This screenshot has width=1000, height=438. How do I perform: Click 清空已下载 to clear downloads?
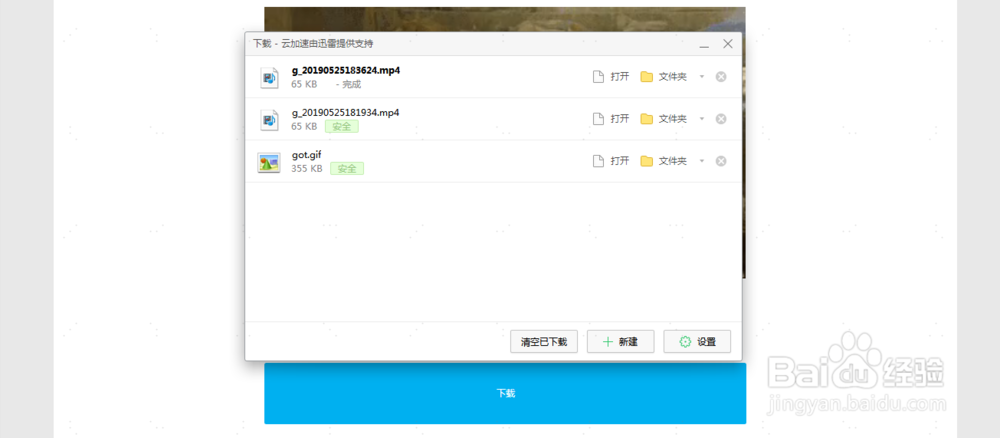(544, 342)
